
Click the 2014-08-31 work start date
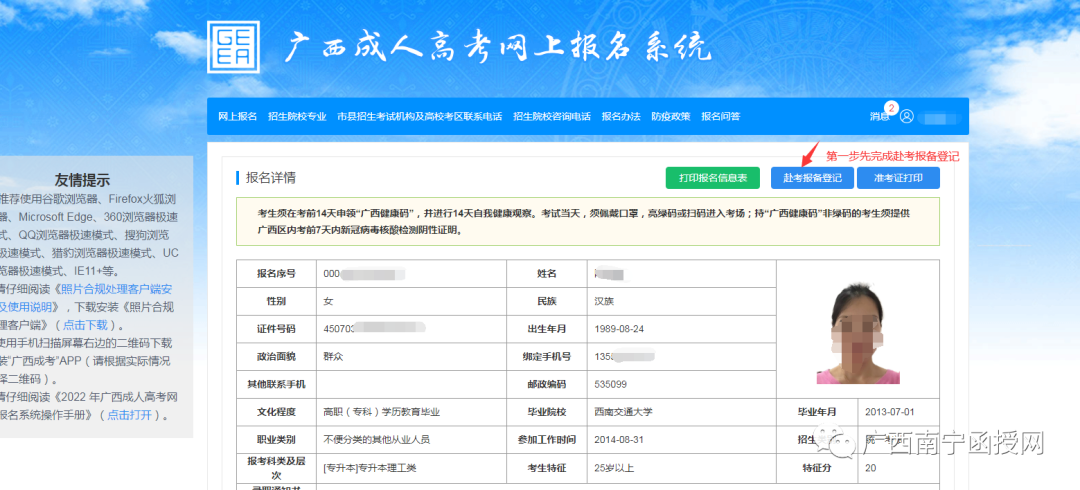click(619, 440)
